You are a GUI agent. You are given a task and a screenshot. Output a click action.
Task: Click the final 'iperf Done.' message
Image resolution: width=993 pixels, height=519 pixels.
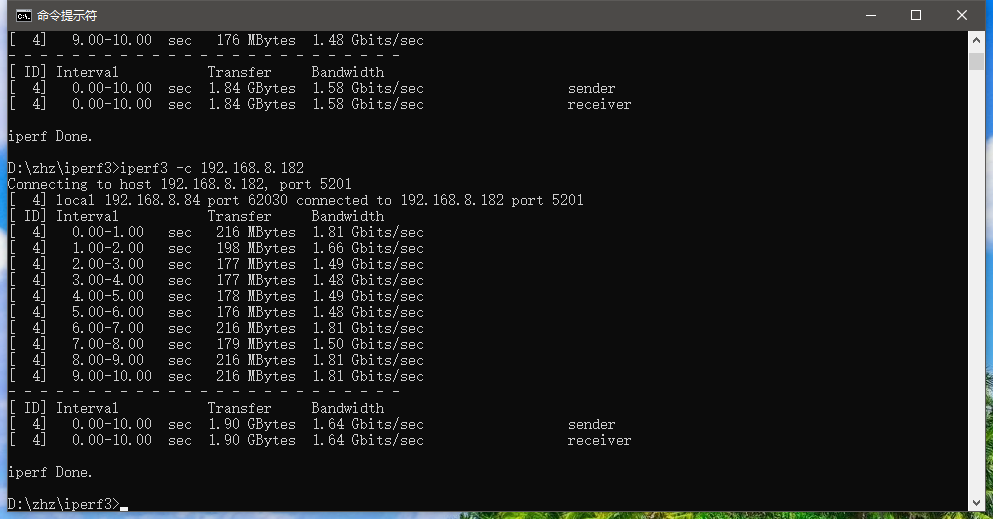point(50,472)
